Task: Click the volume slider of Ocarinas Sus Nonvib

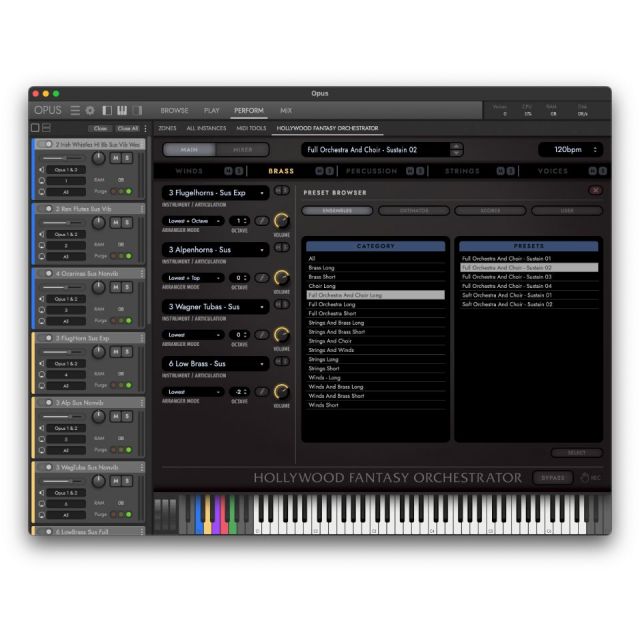Action: [64, 287]
